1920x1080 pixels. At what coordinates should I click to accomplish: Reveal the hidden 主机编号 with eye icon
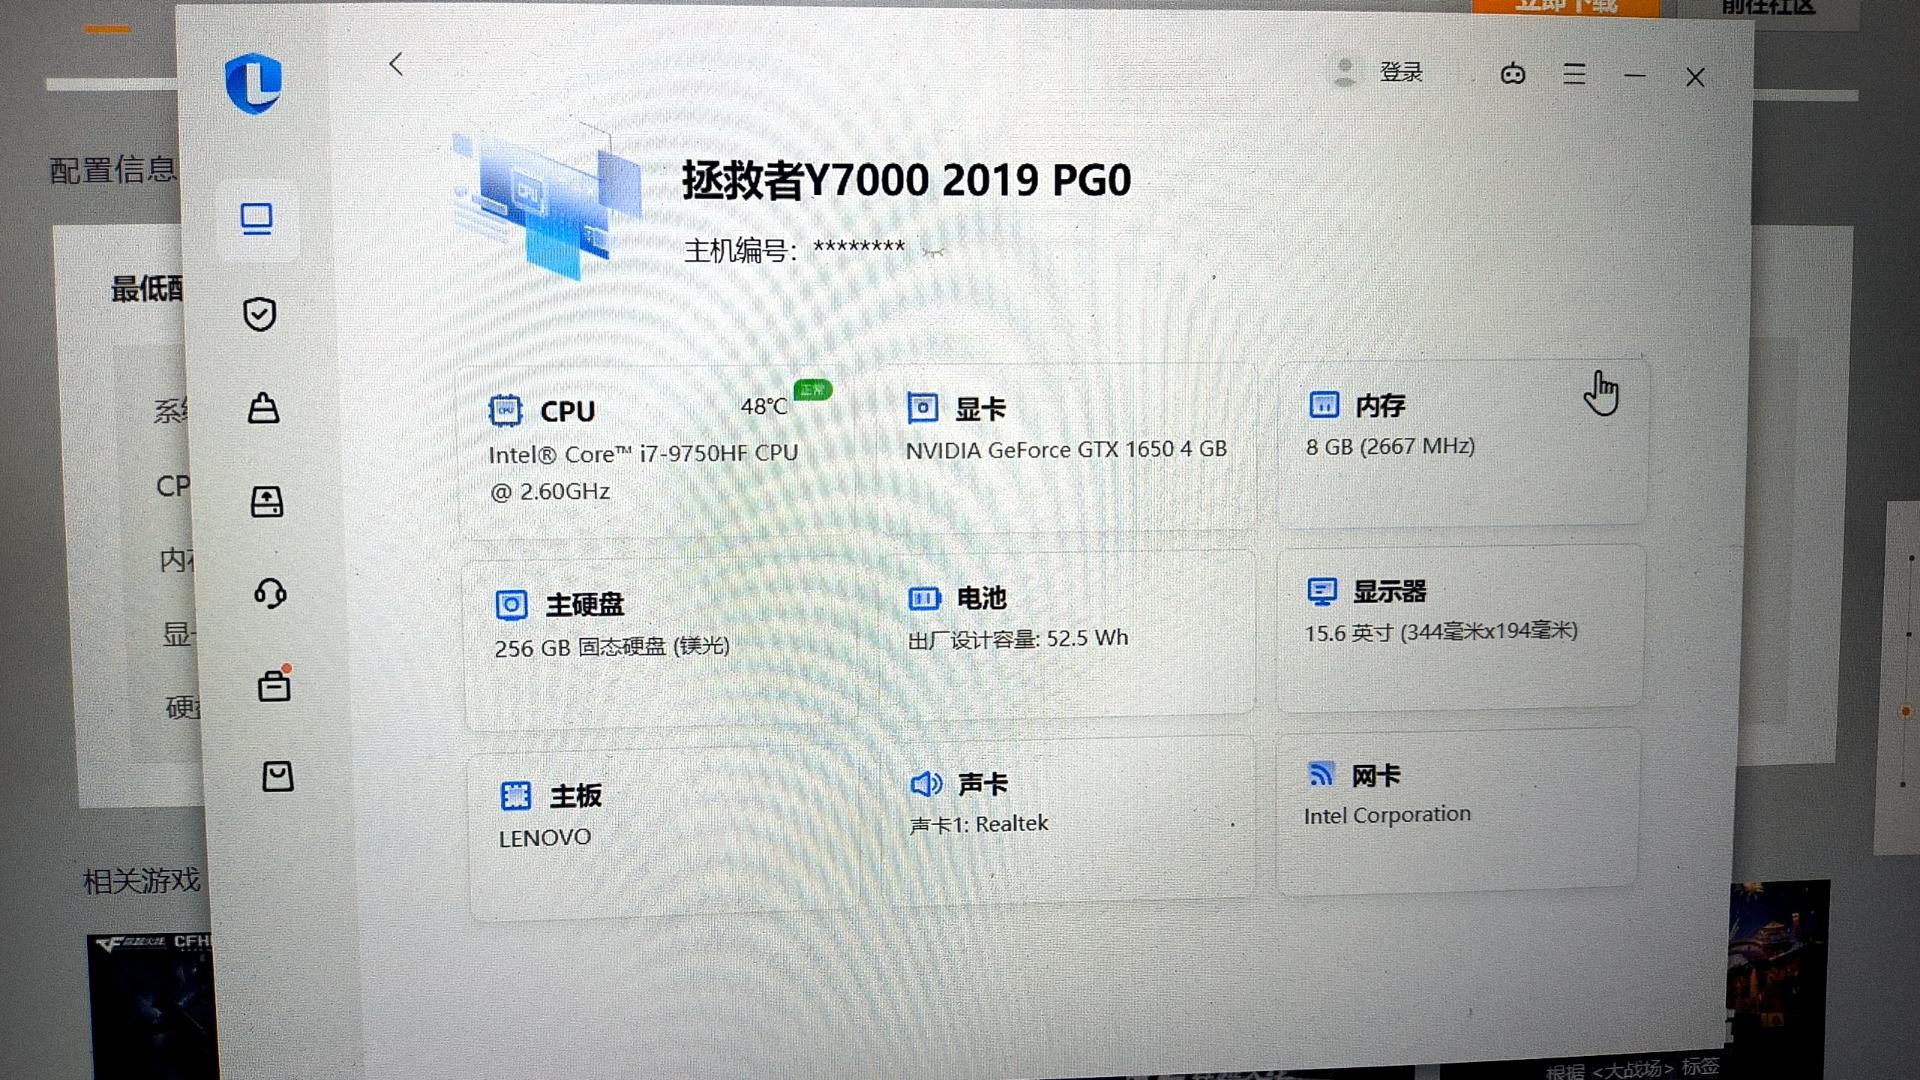[932, 251]
